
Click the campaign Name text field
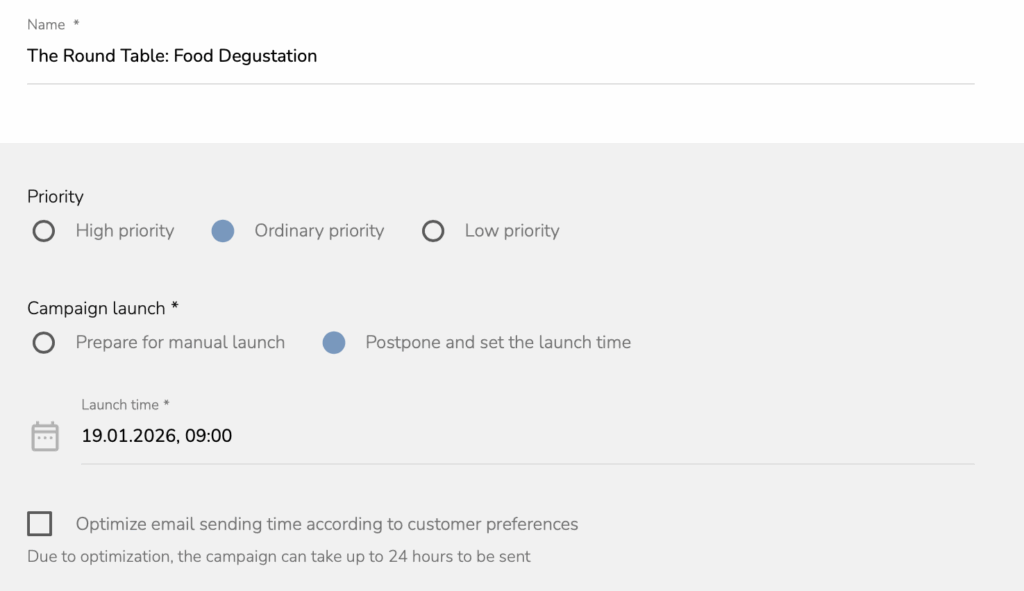point(500,56)
